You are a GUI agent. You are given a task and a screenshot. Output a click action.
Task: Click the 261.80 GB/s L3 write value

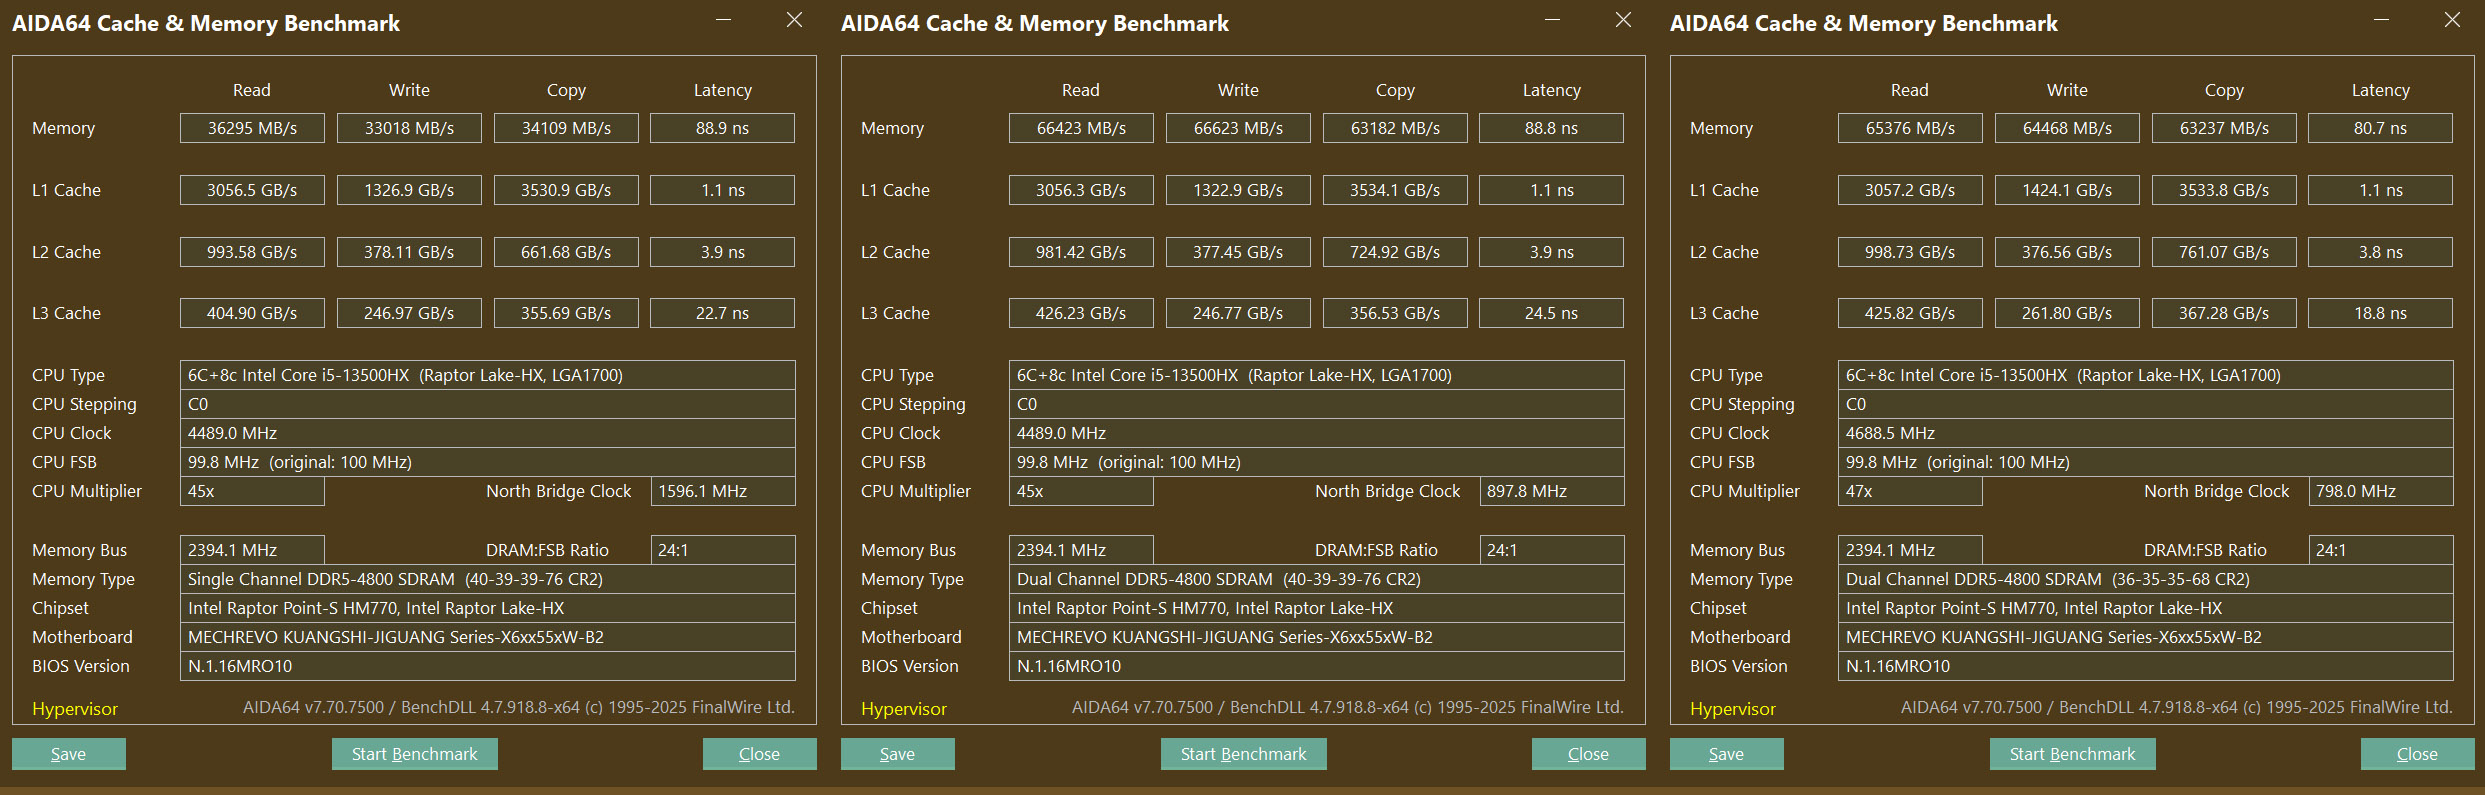click(2067, 313)
